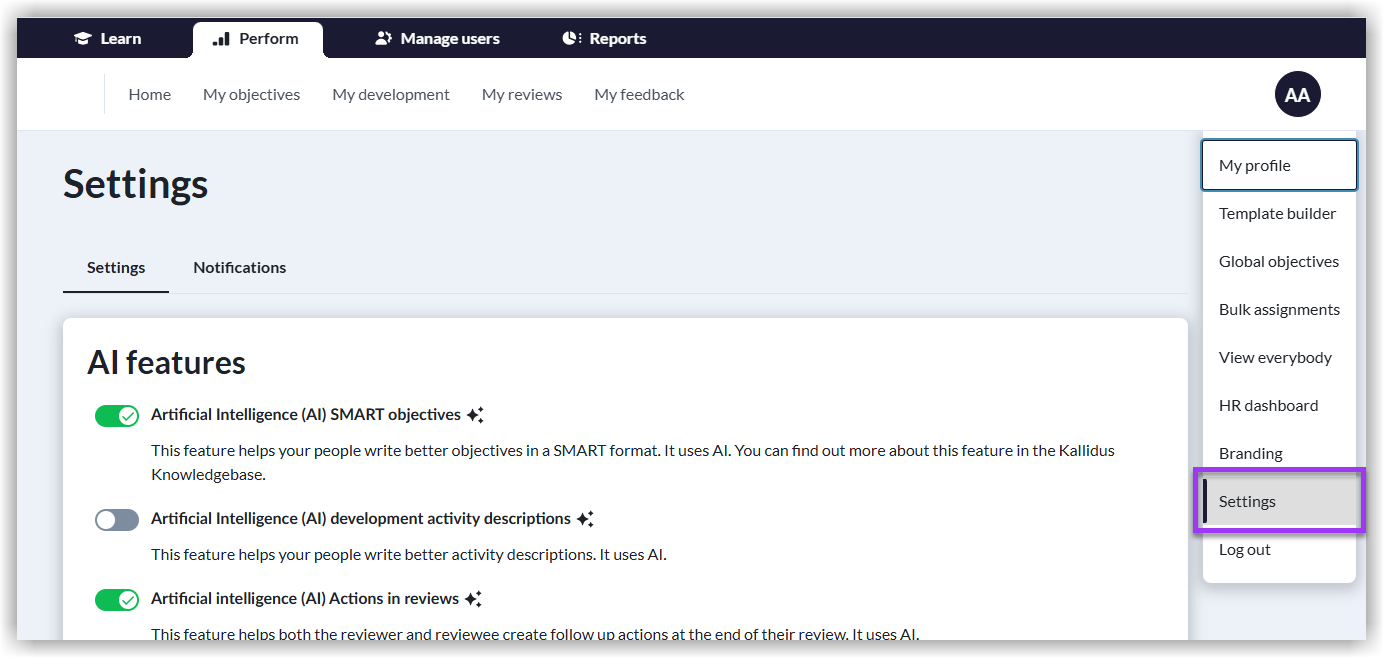
Task: Click sparkle icon beside development activity descriptions
Action: pos(585,519)
